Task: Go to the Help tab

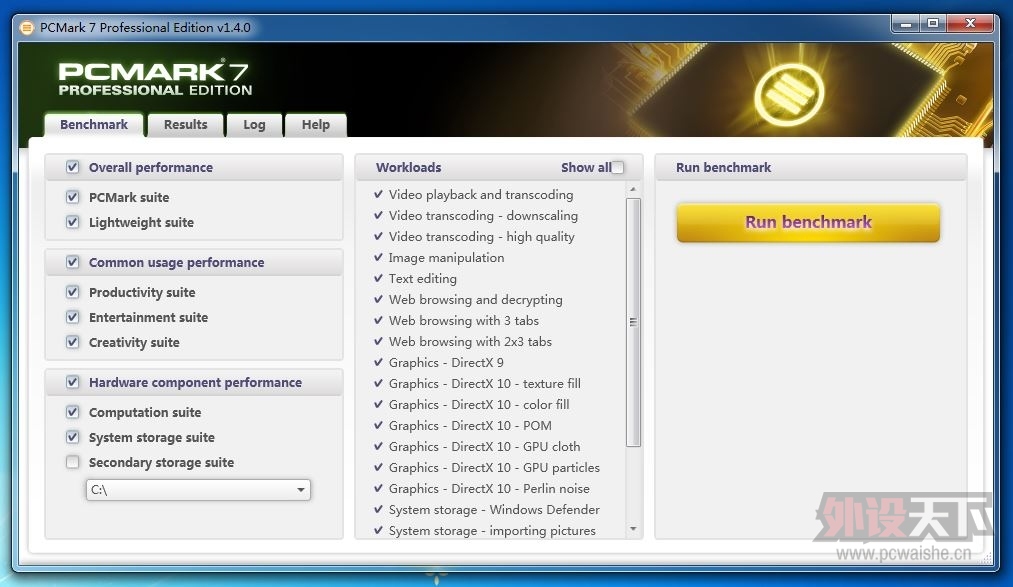Action: click(x=316, y=125)
